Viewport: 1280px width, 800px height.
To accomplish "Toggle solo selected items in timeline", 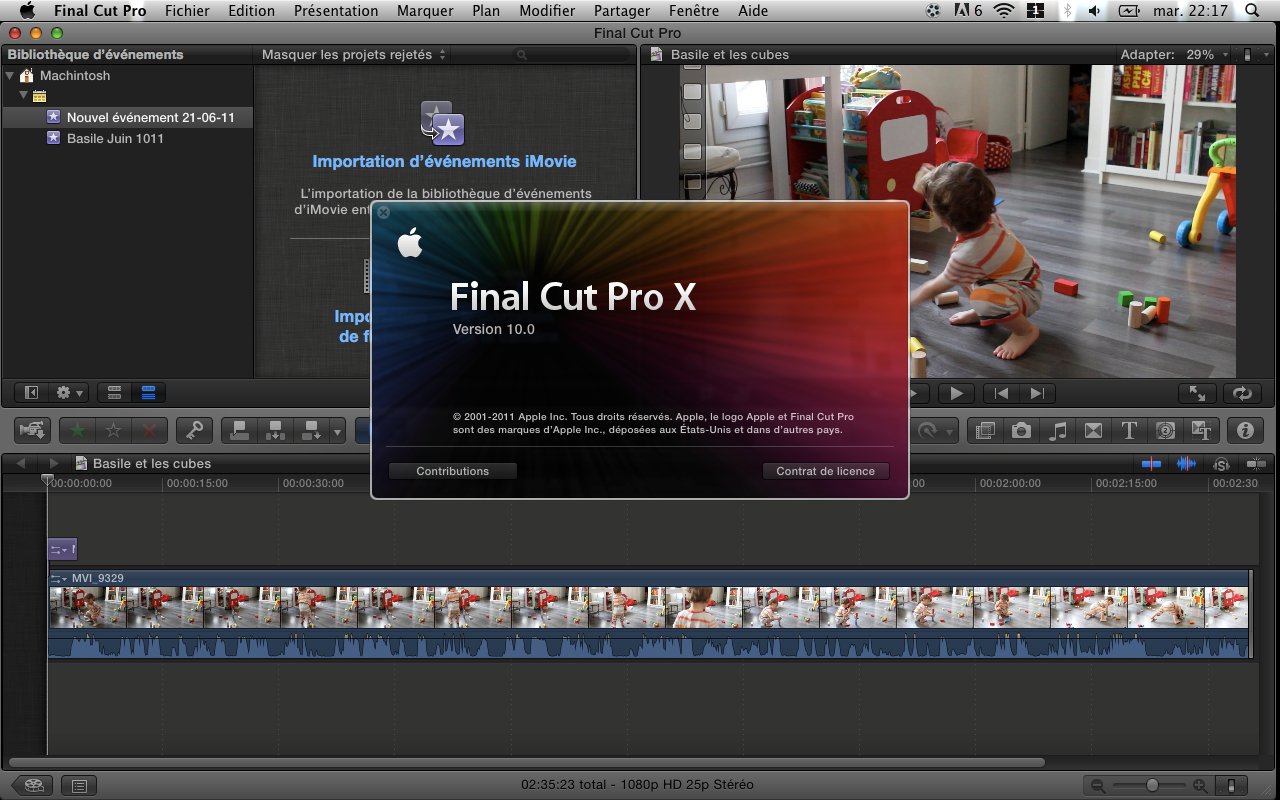I will 1221,464.
